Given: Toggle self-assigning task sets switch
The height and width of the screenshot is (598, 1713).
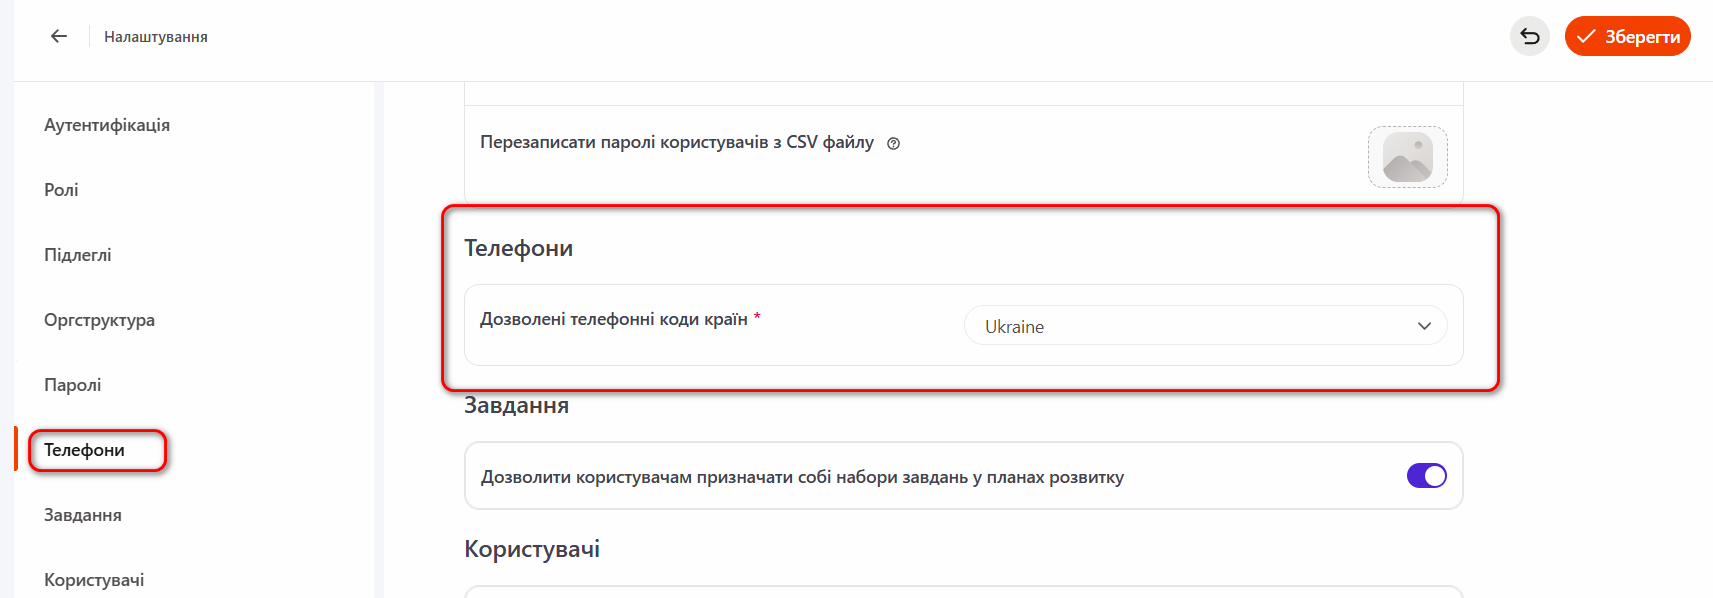Looking at the screenshot, I should click(x=1426, y=476).
